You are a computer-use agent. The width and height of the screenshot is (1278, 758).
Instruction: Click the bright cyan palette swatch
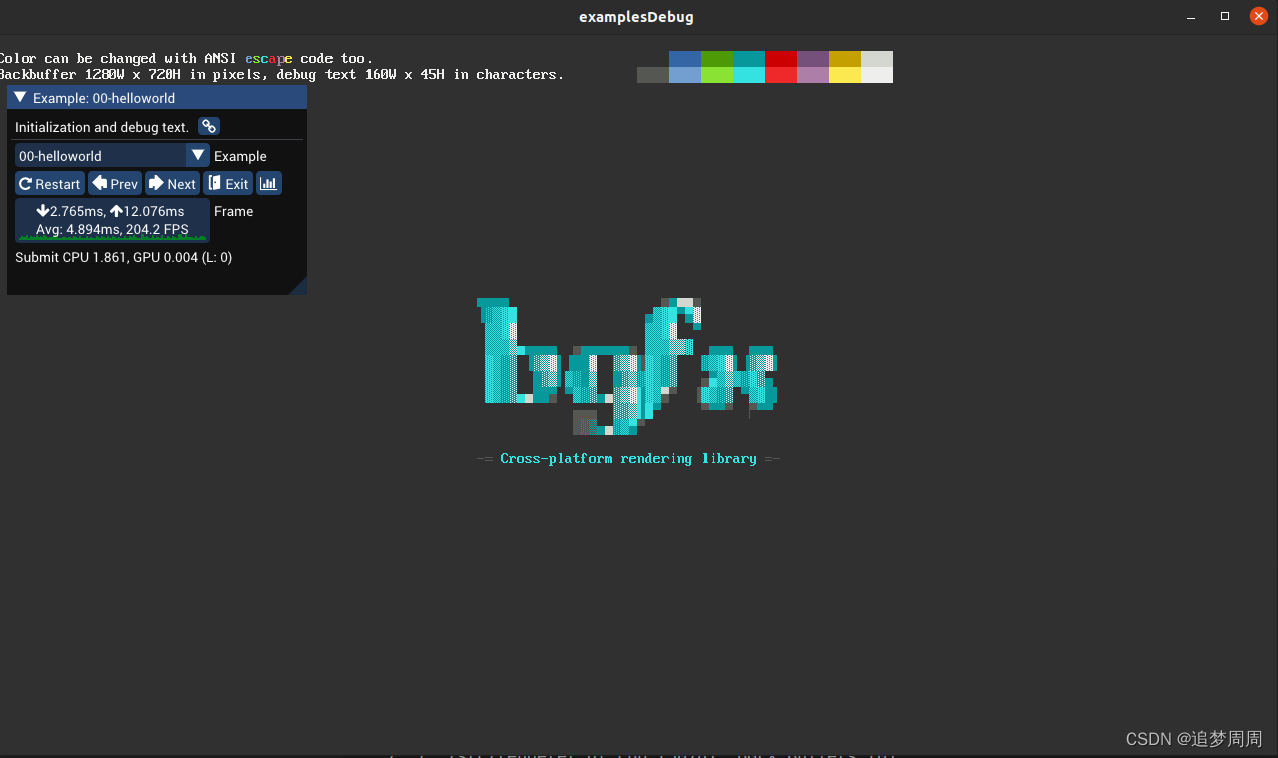coord(749,75)
